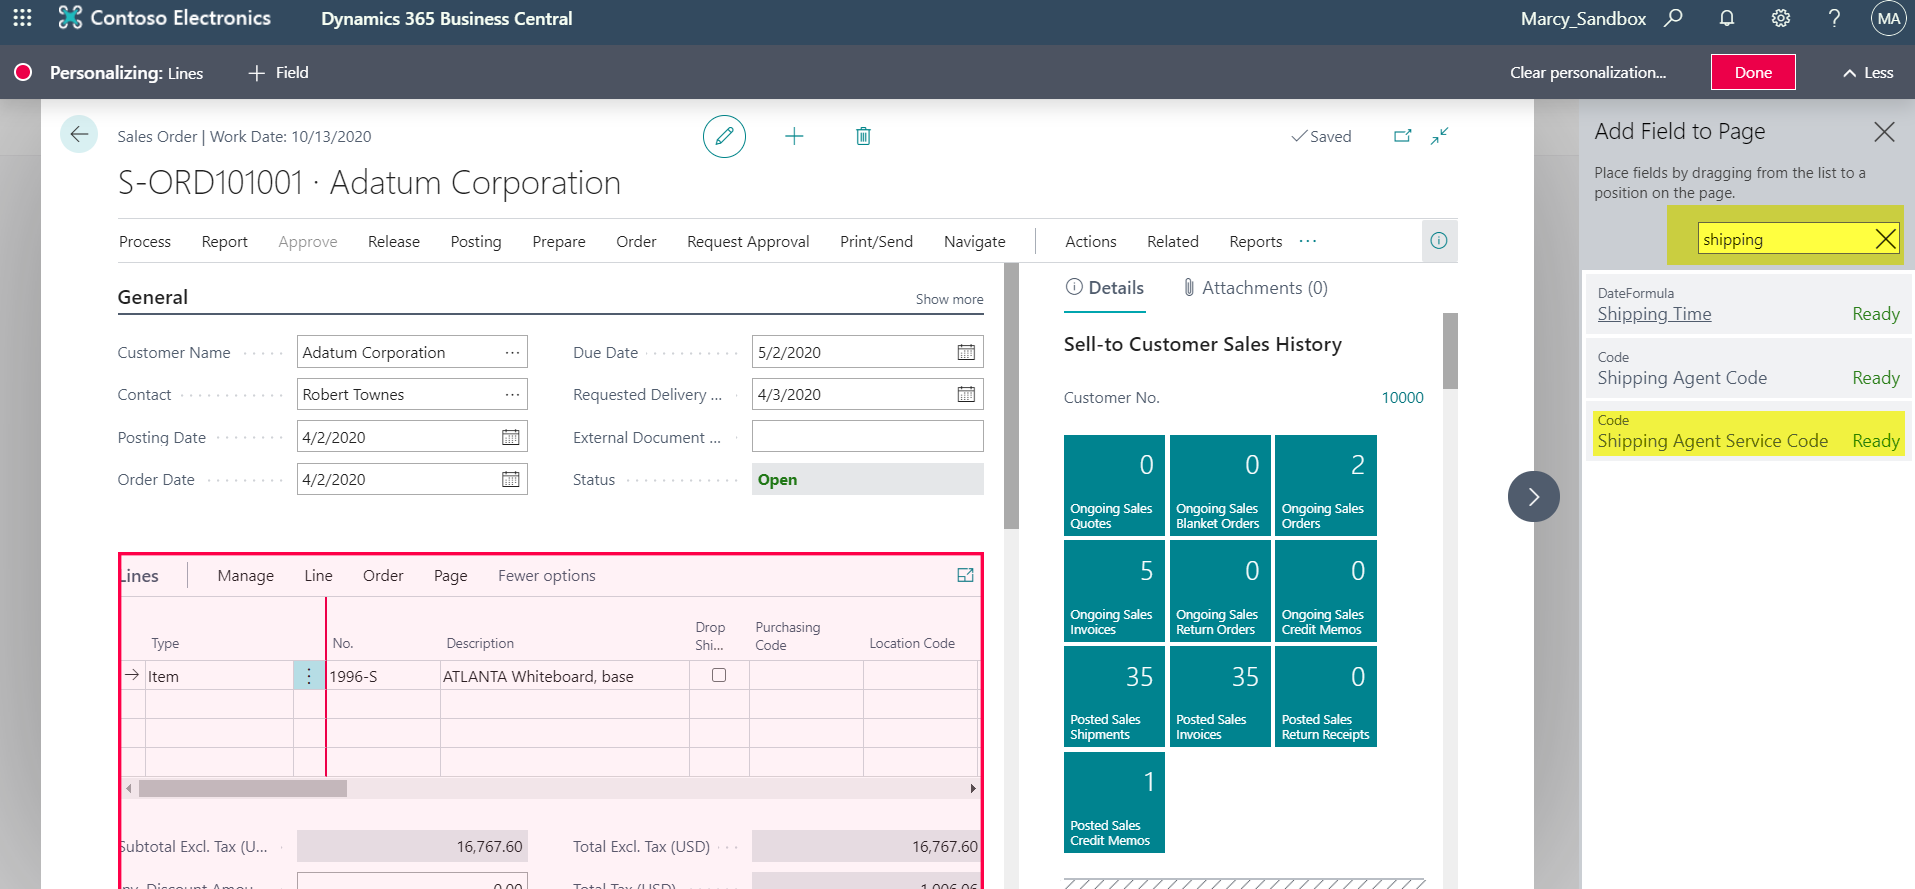
Task: Open the Release menu
Action: click(x=394, y=241)
